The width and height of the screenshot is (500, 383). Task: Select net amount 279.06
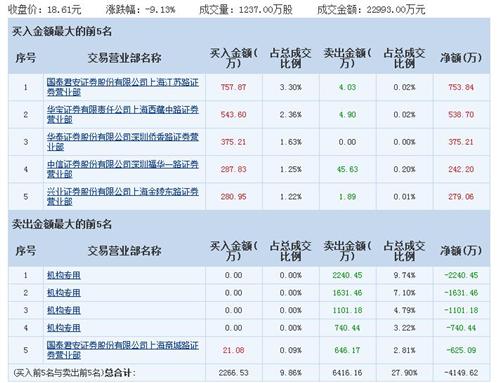pyautogui.click(x=461, y=197)
